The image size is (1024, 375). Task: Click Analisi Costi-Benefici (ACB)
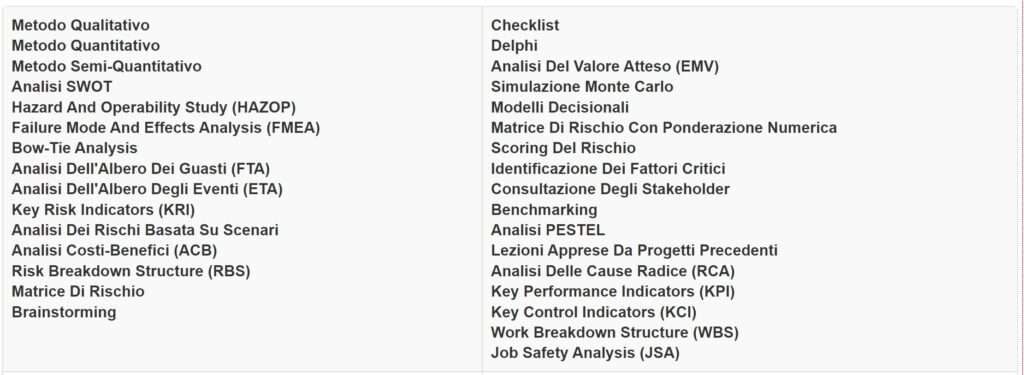(x=114, y=250)
